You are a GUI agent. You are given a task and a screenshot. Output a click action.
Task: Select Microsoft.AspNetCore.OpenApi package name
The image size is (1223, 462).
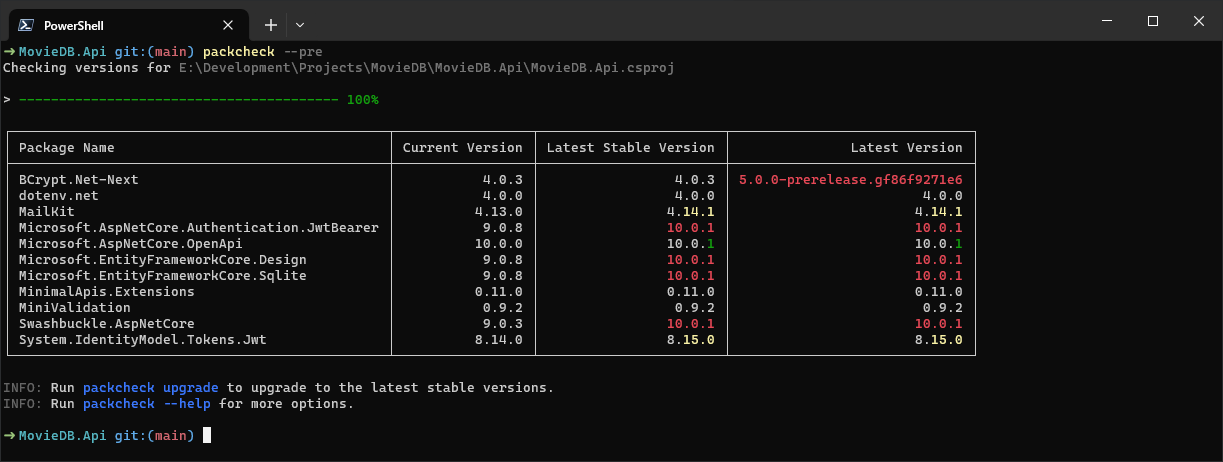[131, 244]
